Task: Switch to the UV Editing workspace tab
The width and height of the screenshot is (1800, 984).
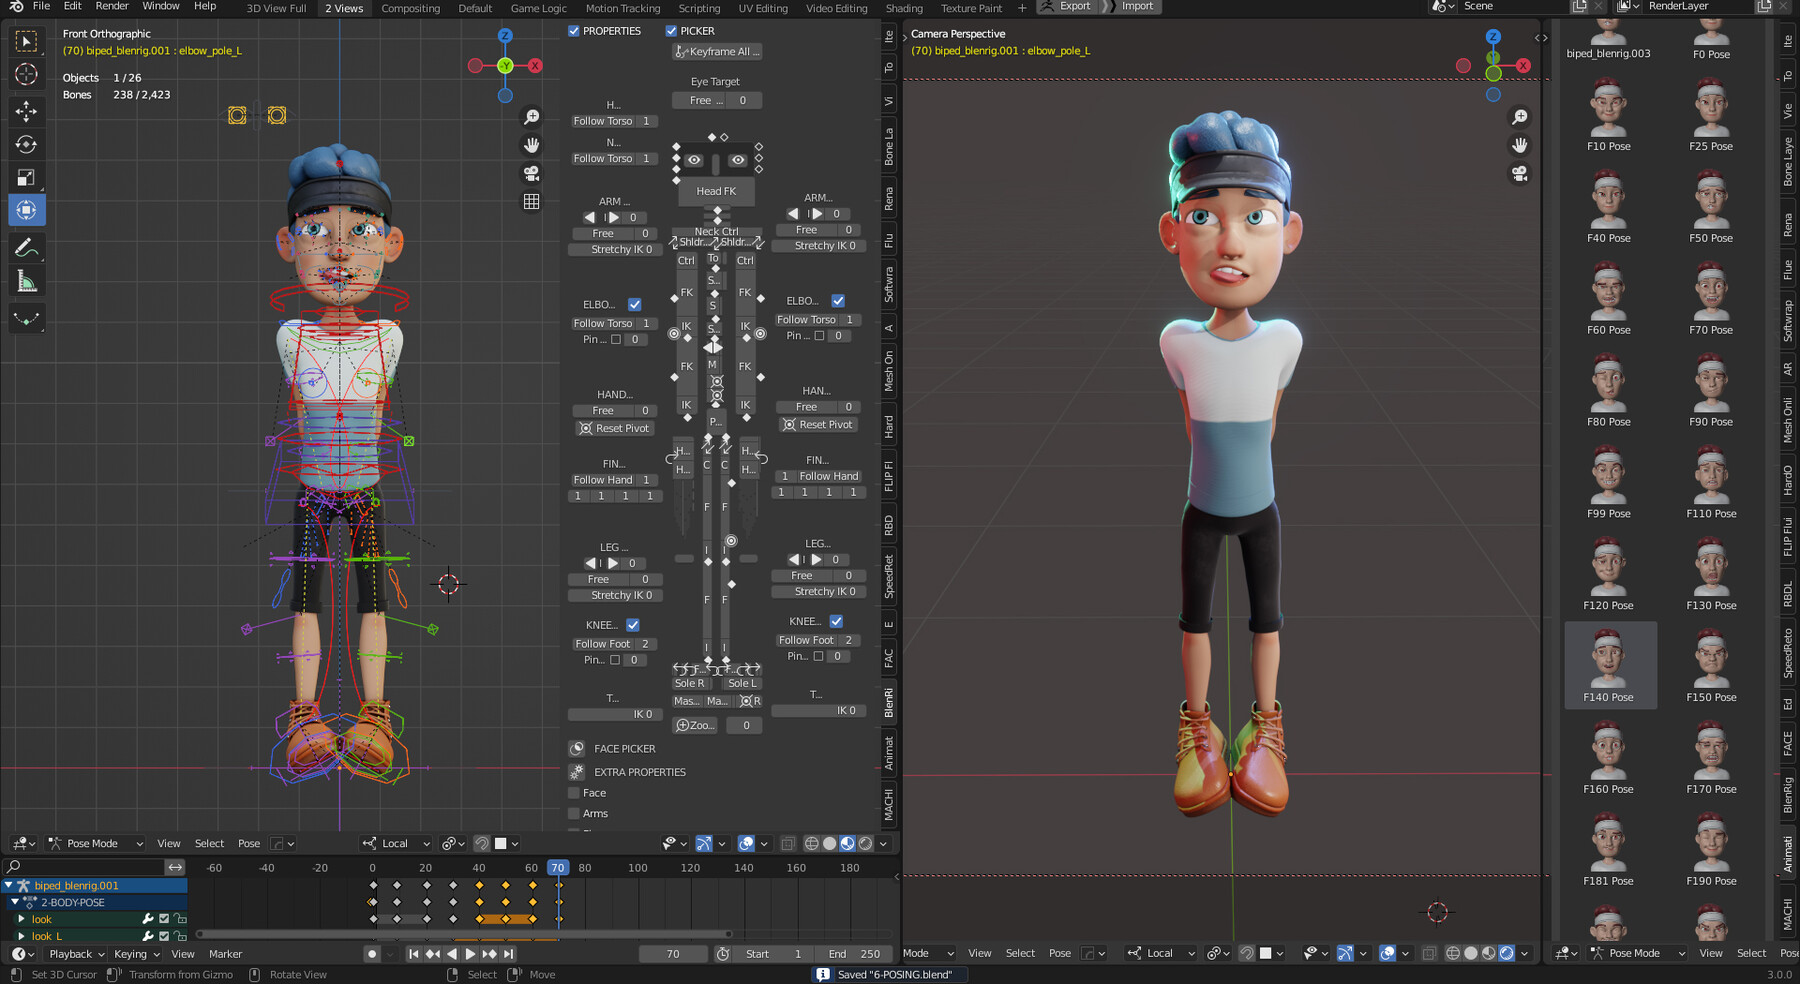Action: (x=763, y=8)
